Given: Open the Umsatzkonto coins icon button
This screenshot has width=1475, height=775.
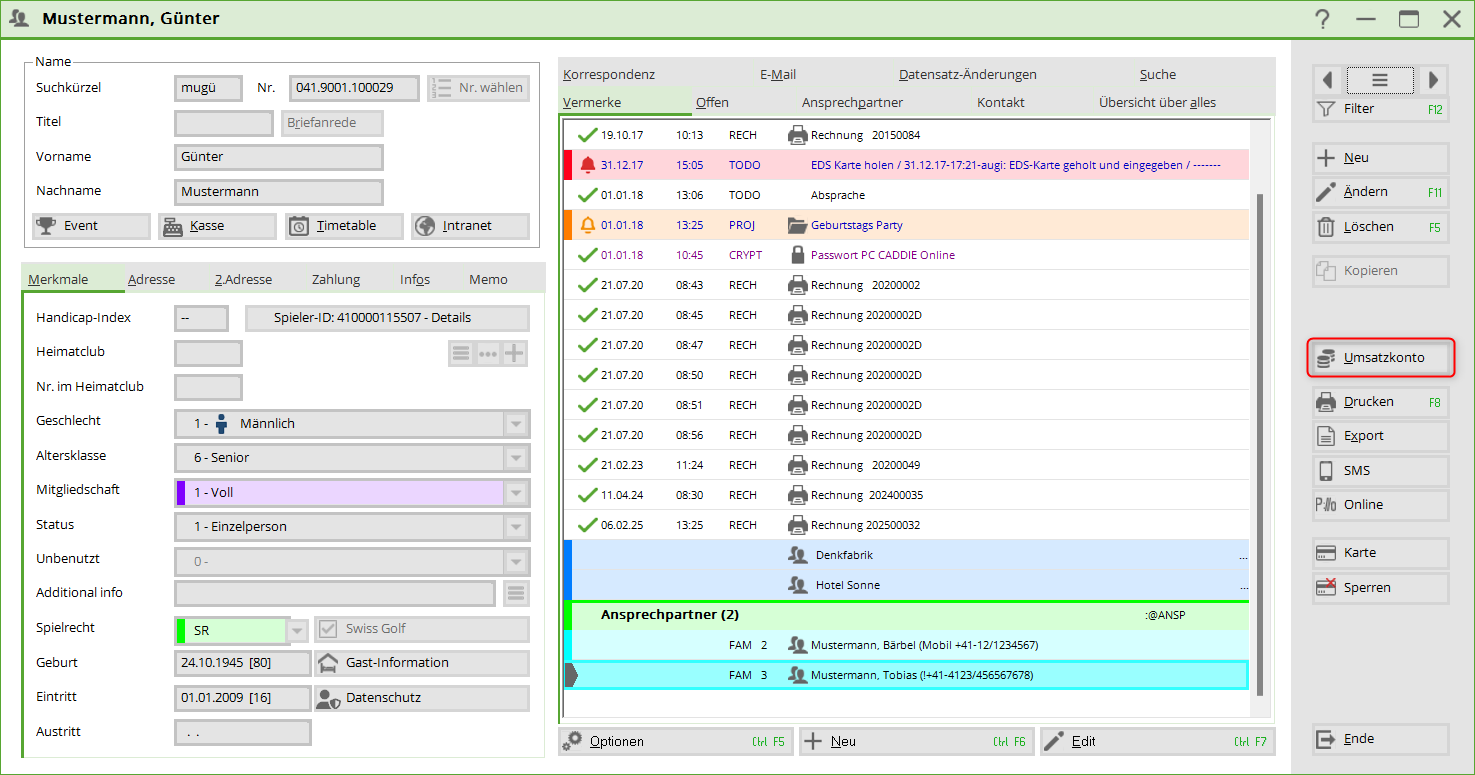Looking at the screenshot, I should click(x=1326, y=358).
